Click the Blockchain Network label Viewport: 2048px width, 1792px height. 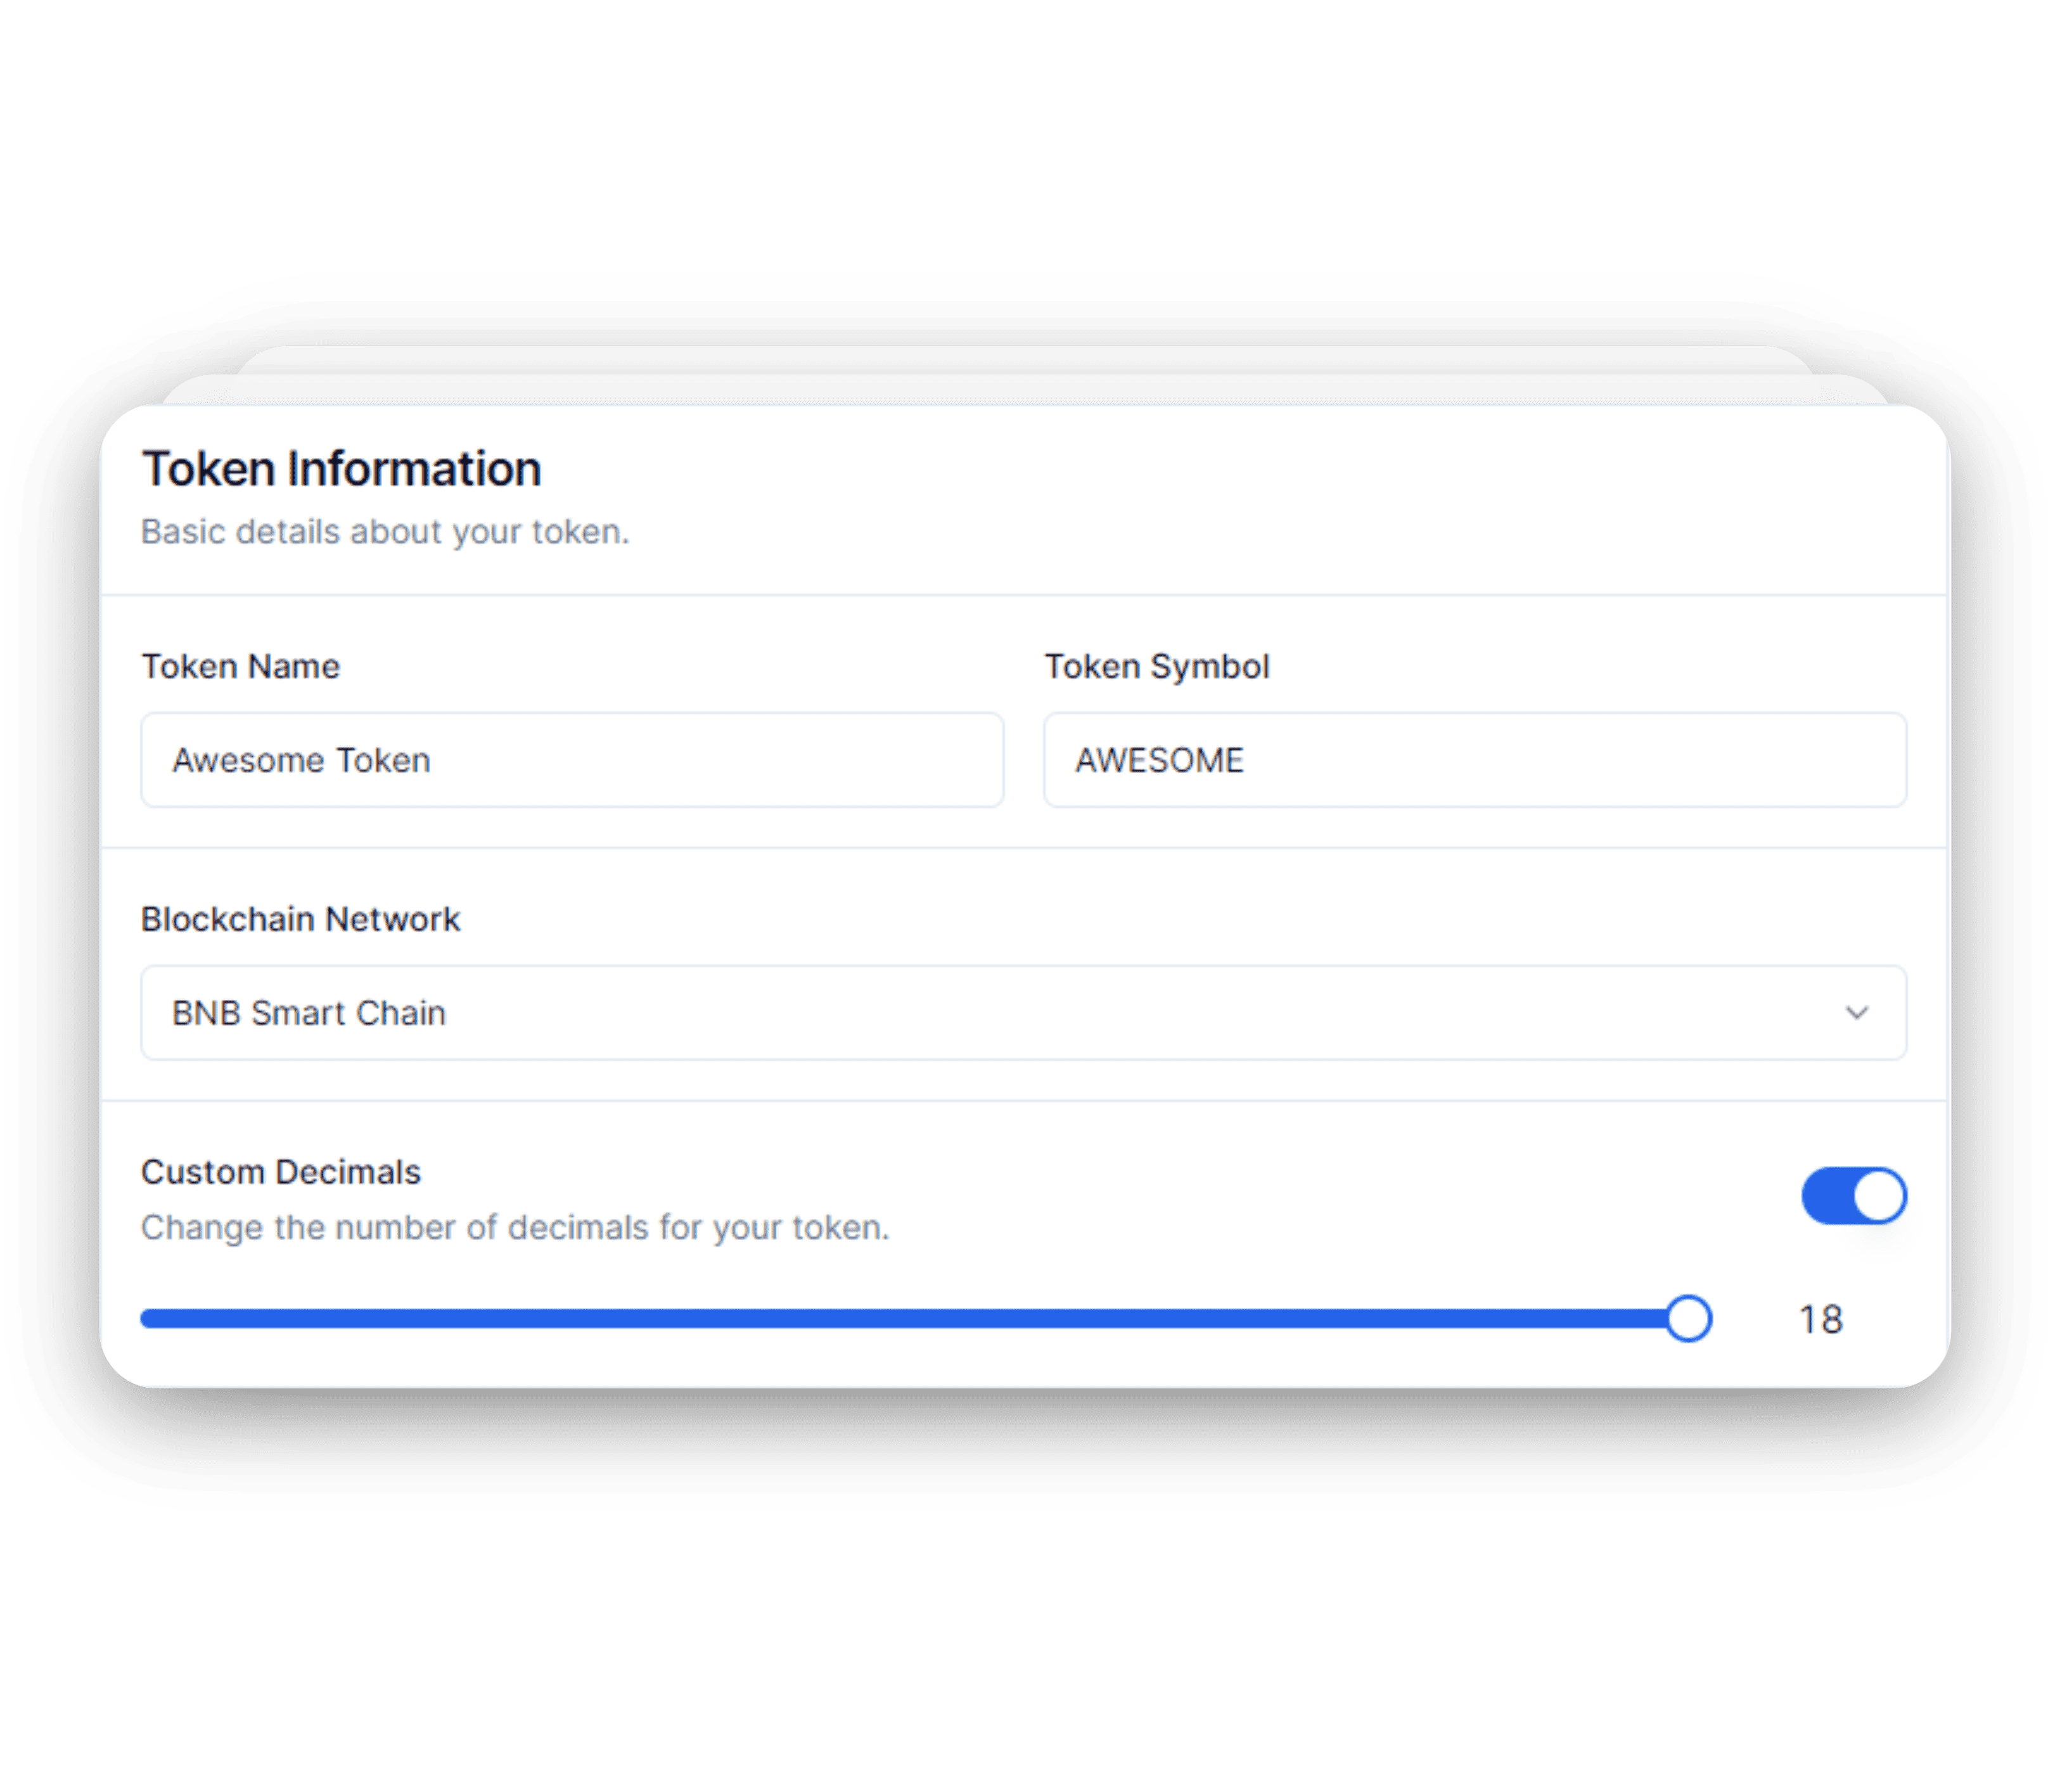pos(300,920)
